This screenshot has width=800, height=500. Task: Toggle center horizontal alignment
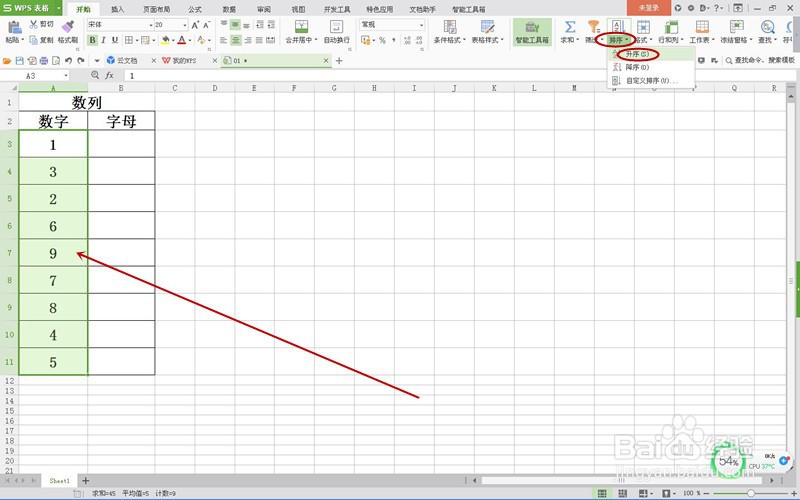click(235, 40)
